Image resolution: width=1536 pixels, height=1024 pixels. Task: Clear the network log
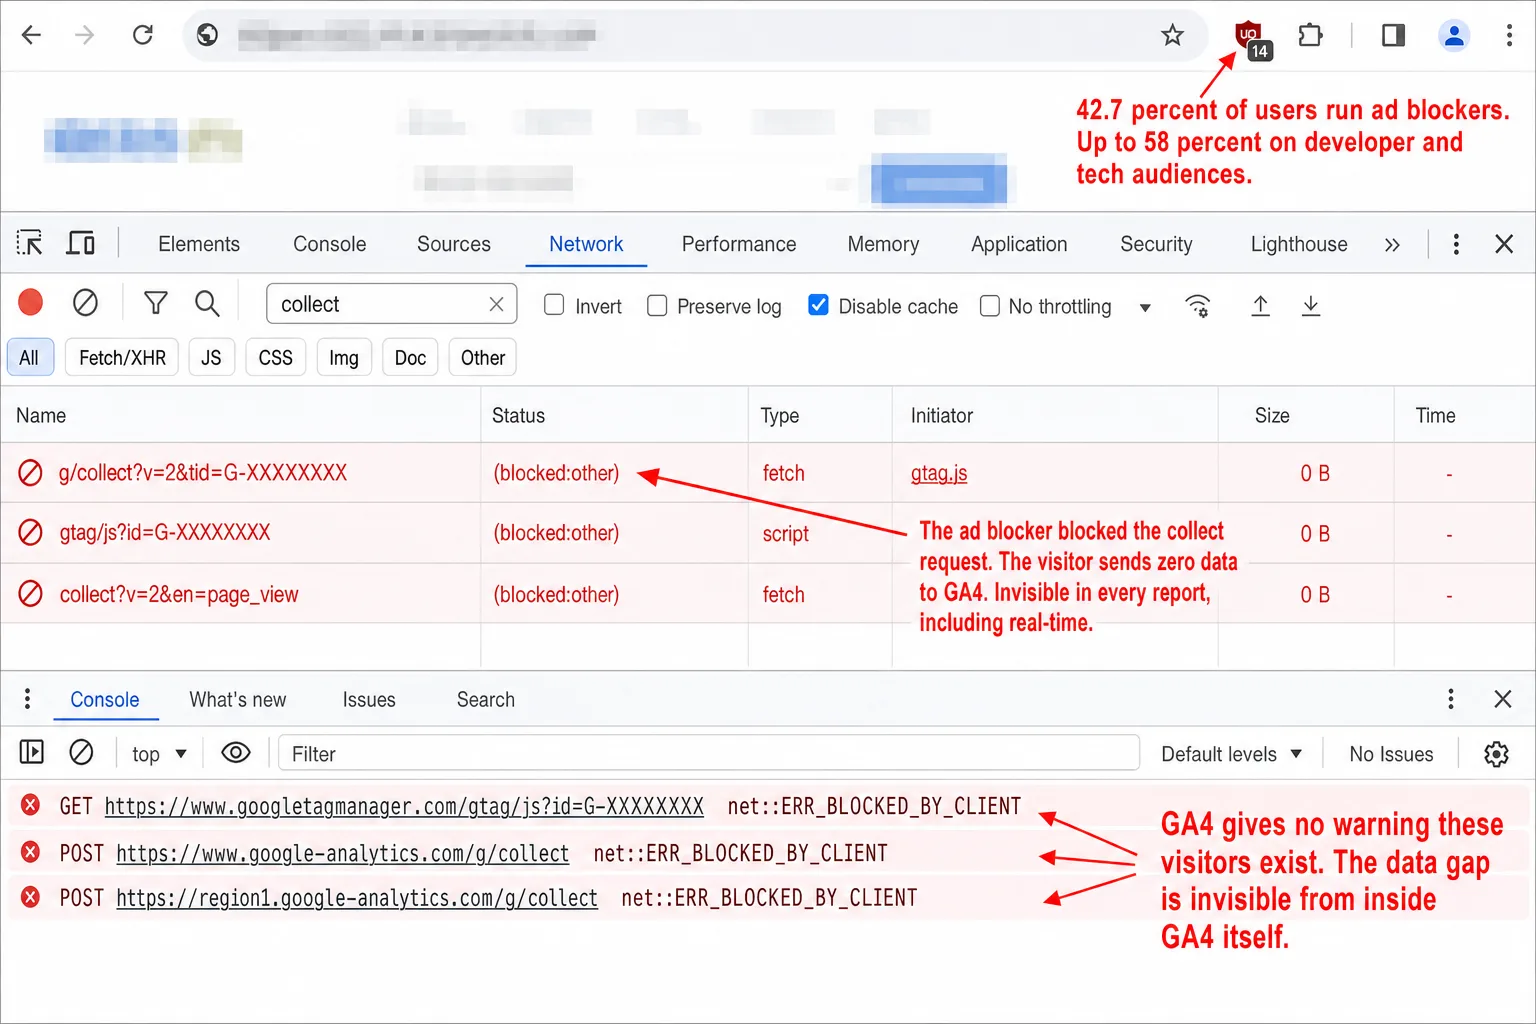pos(85,302)
